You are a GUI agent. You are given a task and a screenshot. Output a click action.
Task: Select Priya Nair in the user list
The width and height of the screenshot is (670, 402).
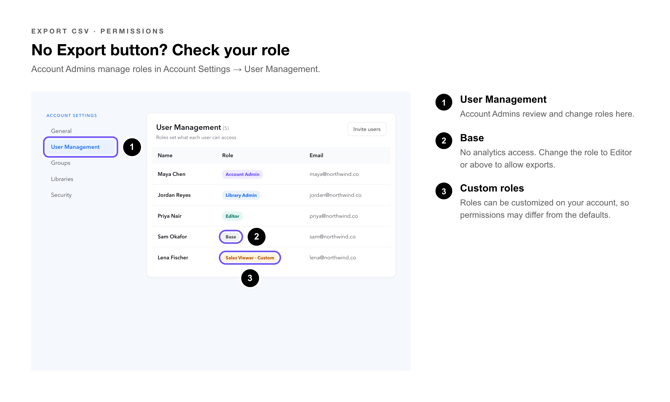pos(170,216)
